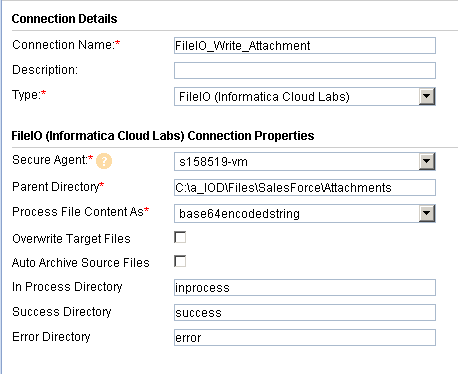Focus the Connection Name input field

pyautogui.click(x=305, y=46)
